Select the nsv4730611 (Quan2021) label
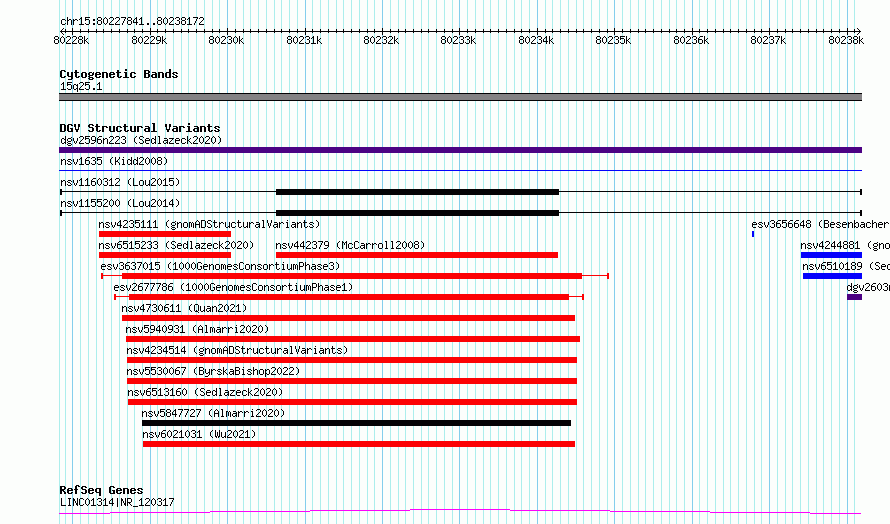Screen dimensions: 890x524 (184, 308)
